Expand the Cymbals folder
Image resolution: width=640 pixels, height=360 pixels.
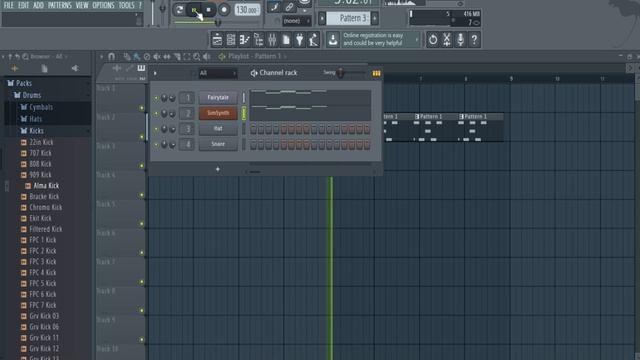[x=37, y=107]
